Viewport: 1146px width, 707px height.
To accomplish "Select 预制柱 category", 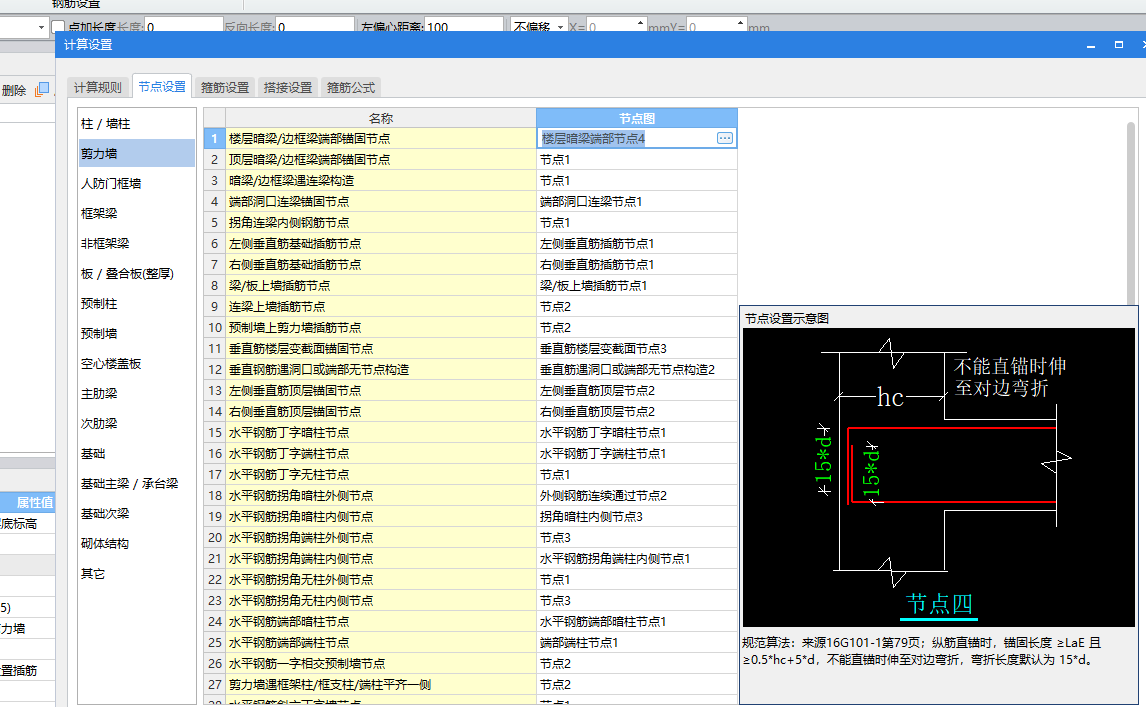I will tap(137, 303).
